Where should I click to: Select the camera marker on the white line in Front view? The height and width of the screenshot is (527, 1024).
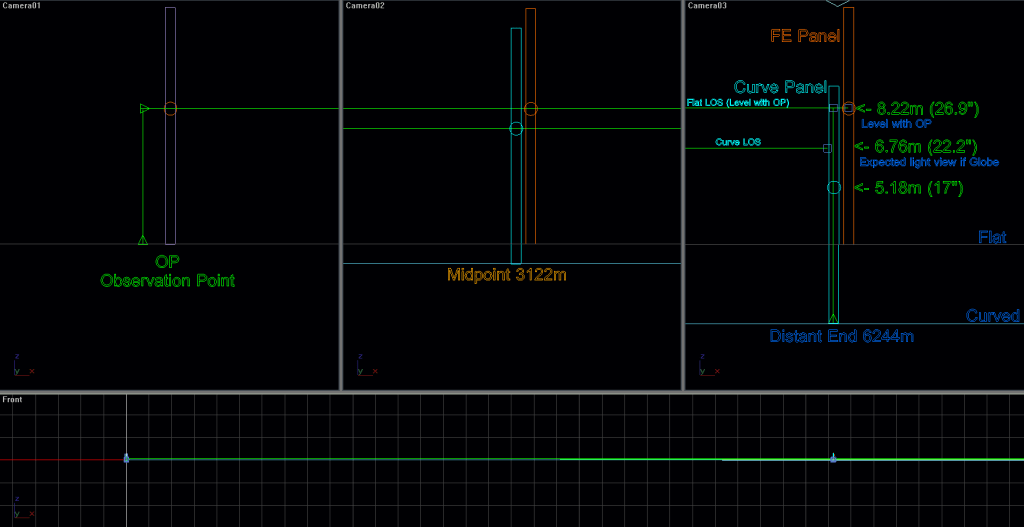point(126,458)
